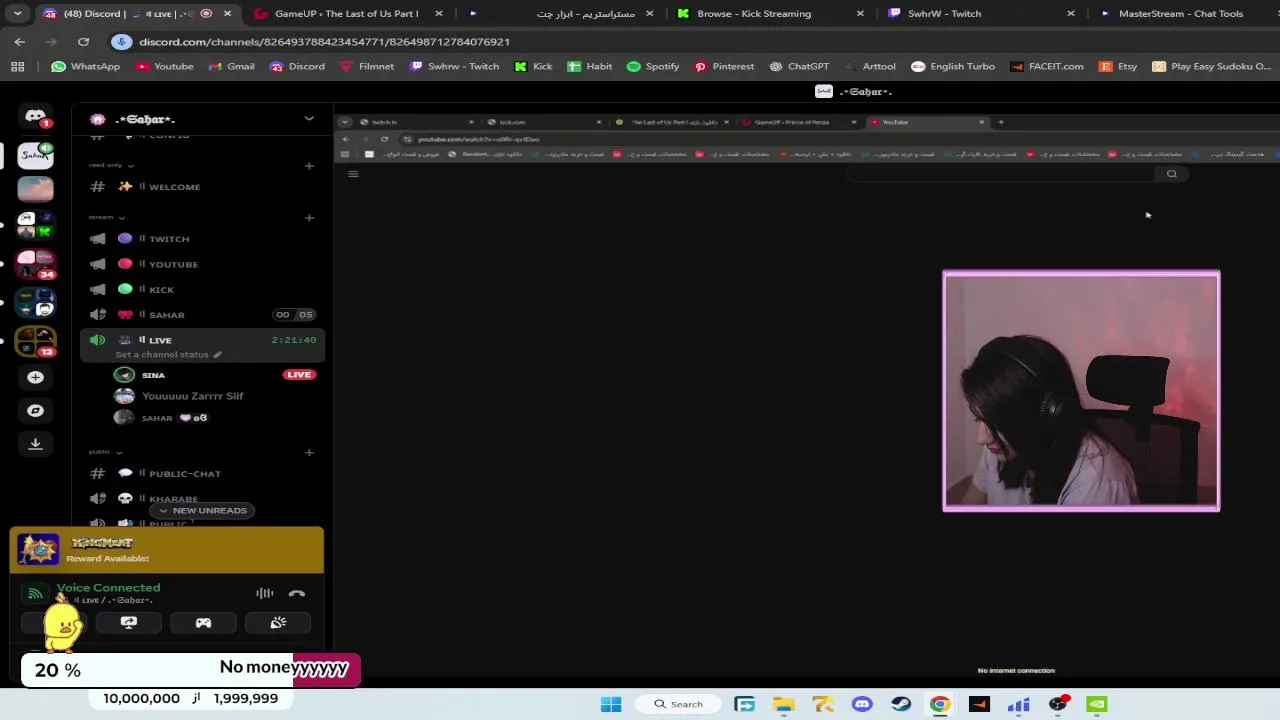Create channel in stream category
Image resolution: width=1280 pixels, height=720 pixels.
click(309, 217)
